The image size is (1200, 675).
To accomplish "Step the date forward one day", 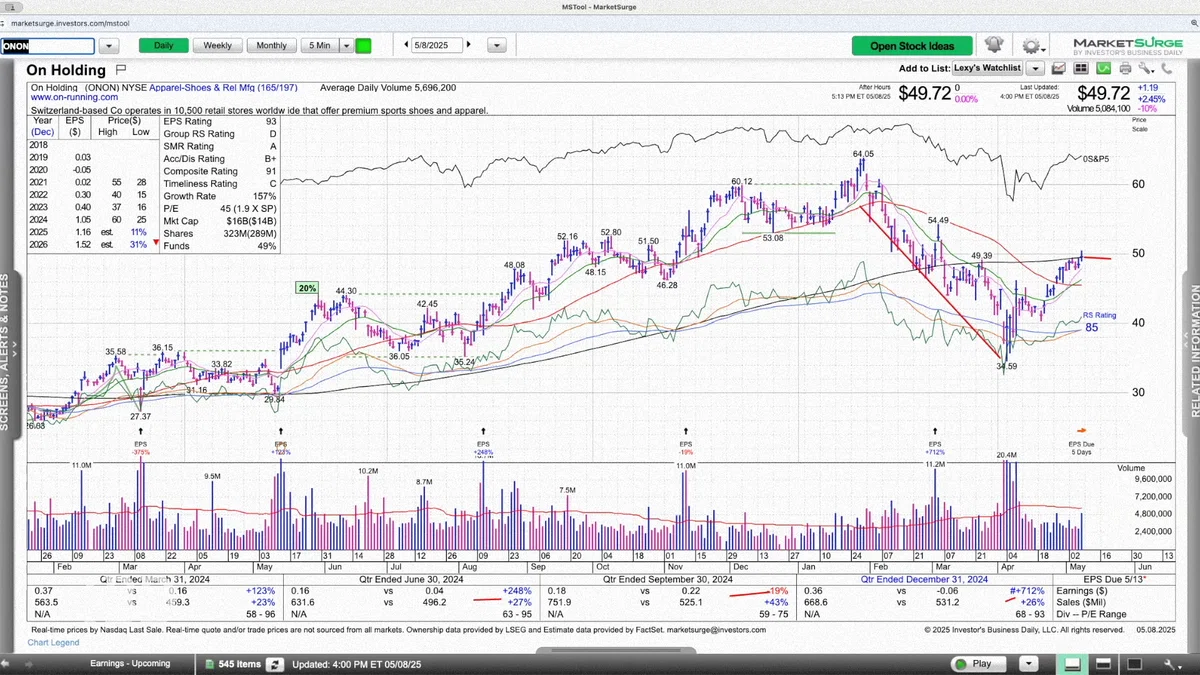I will [469, 45].
